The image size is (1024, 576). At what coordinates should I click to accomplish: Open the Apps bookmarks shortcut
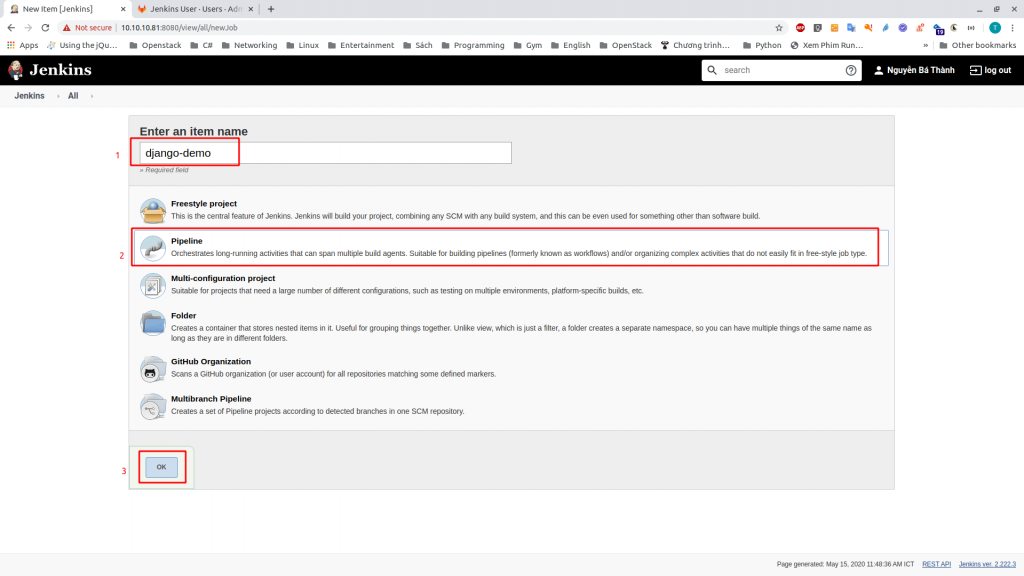point(23,45)
